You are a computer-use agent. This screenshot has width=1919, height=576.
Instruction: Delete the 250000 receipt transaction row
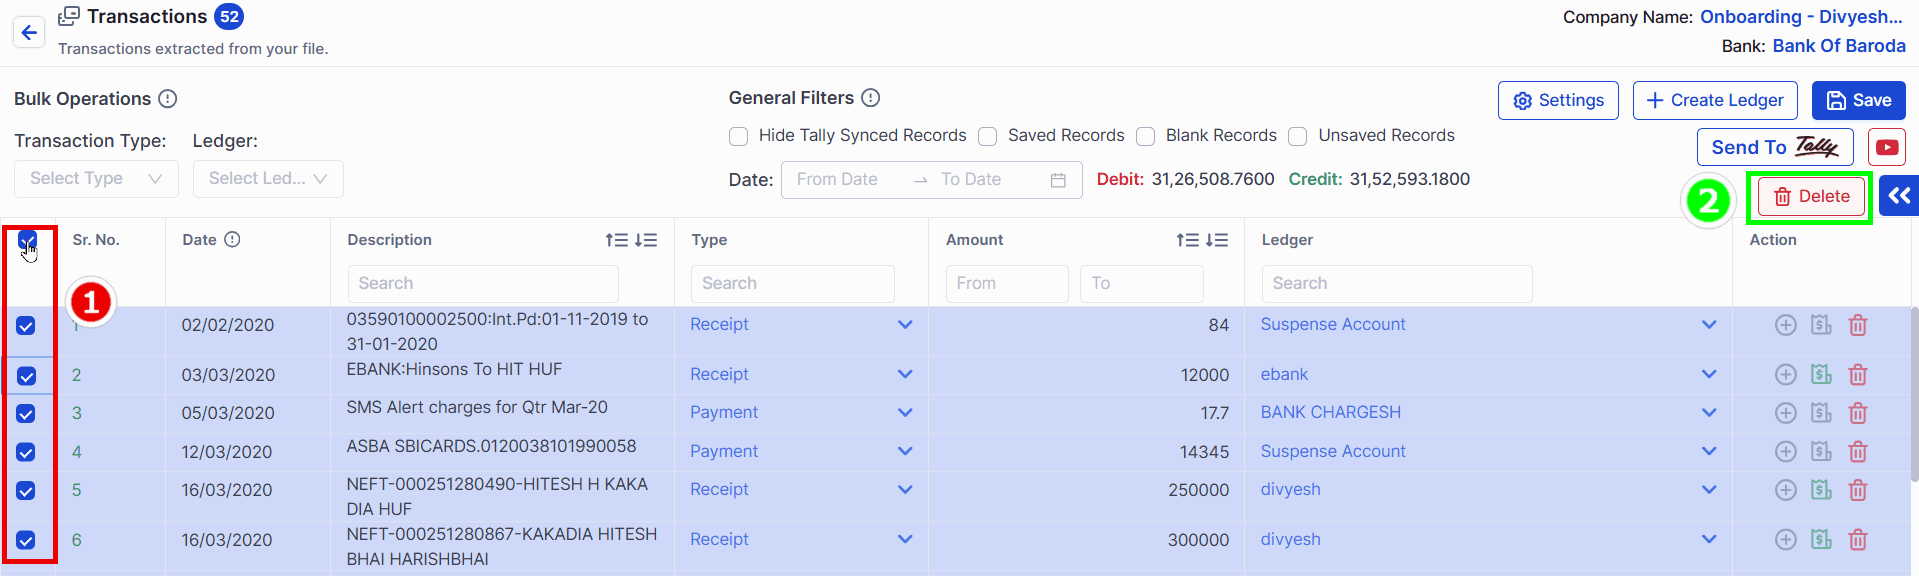(1858, 490)
